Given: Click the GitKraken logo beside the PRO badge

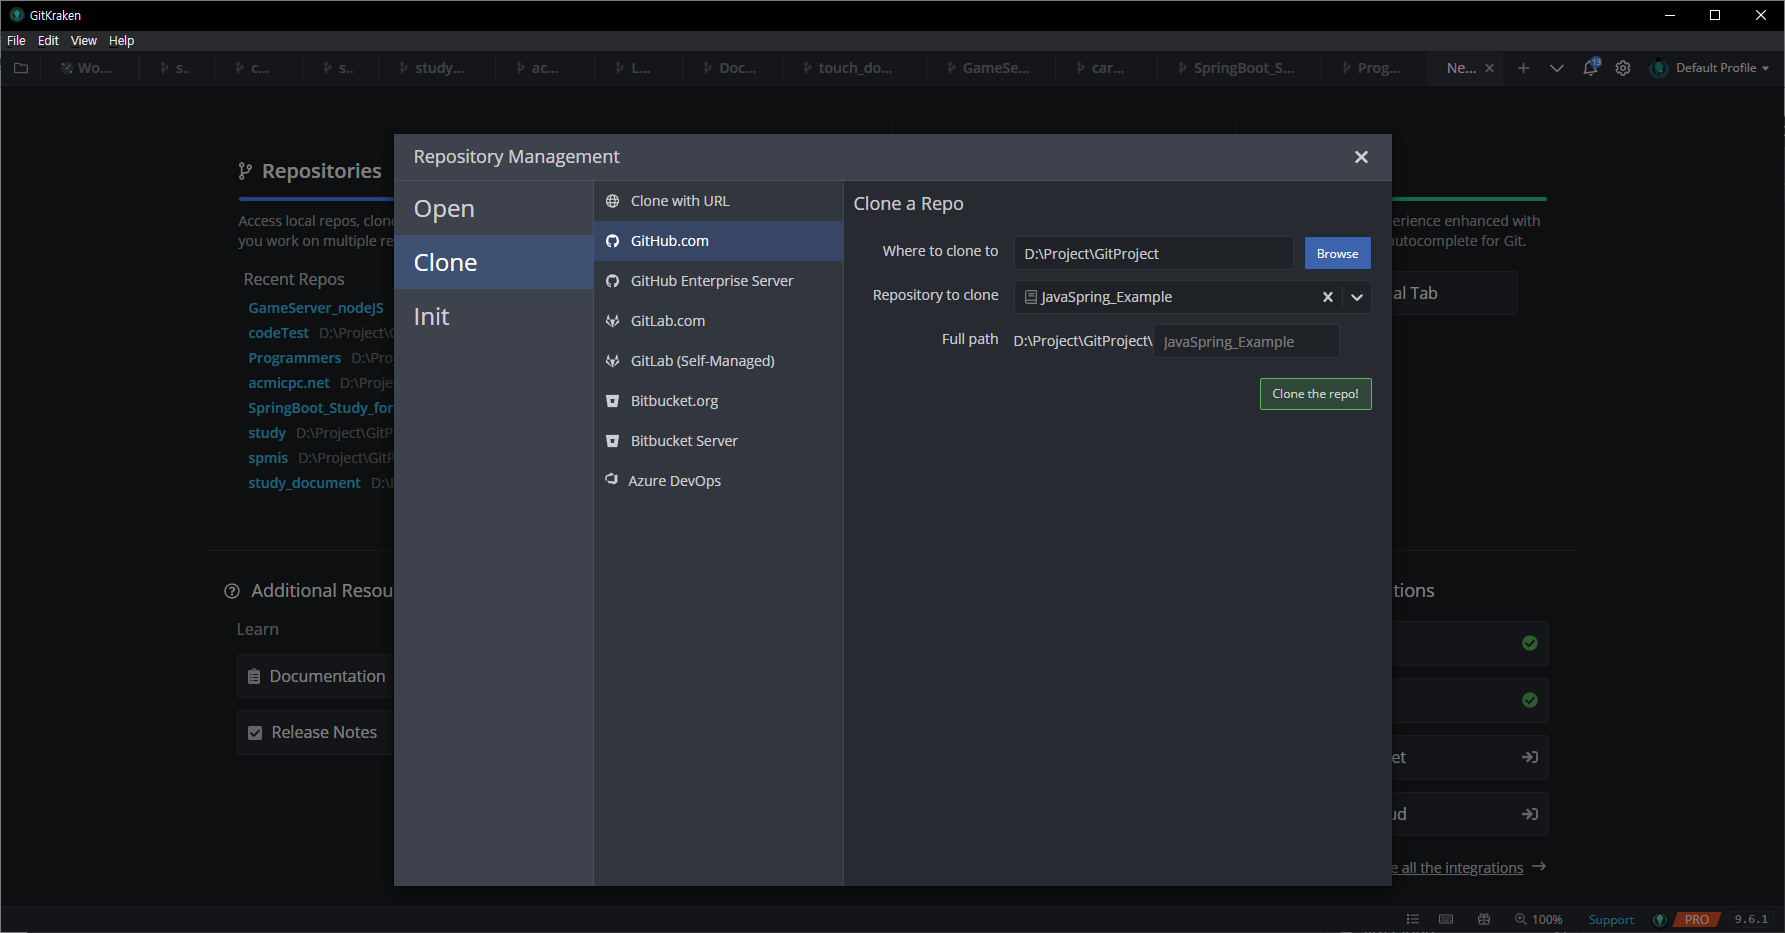Looking at the screenshot, I should (1660, 919).
